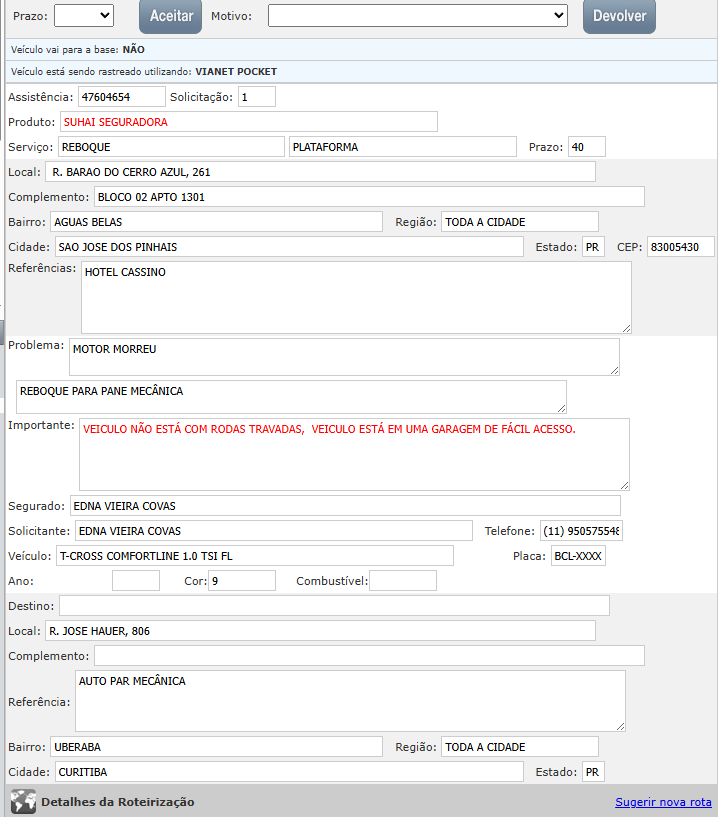Click the Importante notes textarea

[x=354, y=453]
